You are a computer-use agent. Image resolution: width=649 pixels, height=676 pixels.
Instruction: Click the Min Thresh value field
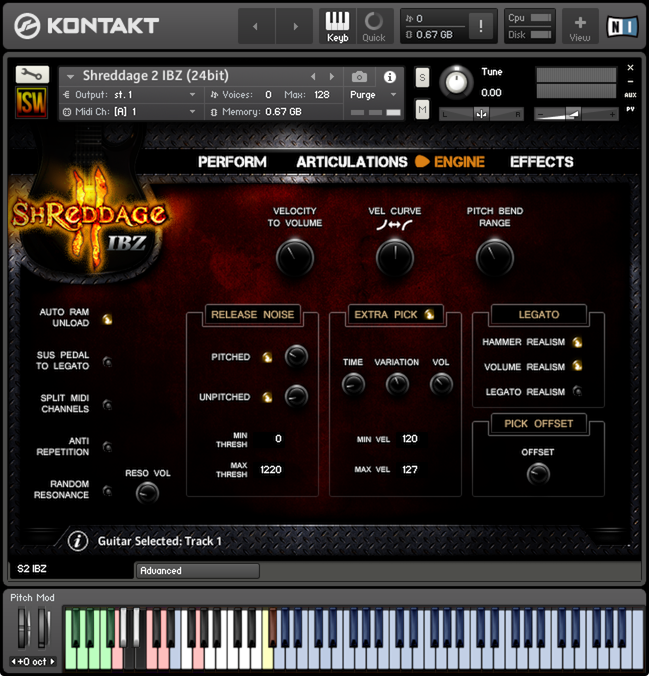pyautogui.click(x=270, y=439)
